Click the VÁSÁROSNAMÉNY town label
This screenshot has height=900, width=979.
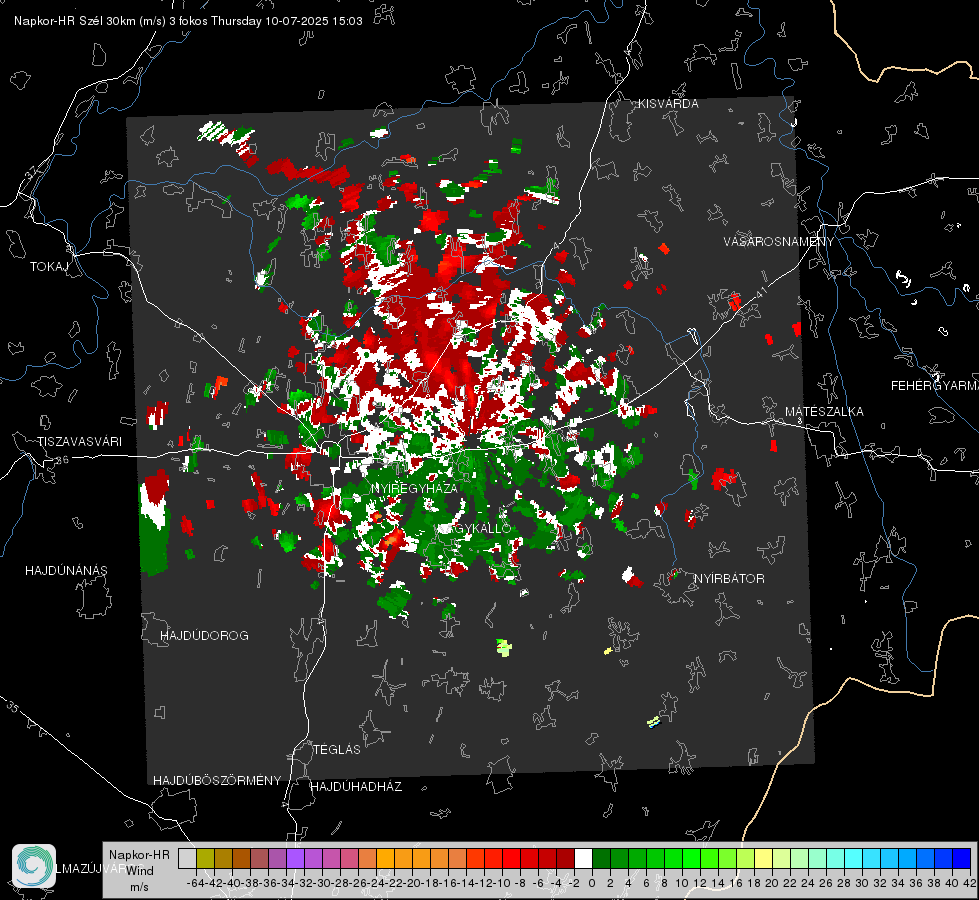(x=779, y=241)
